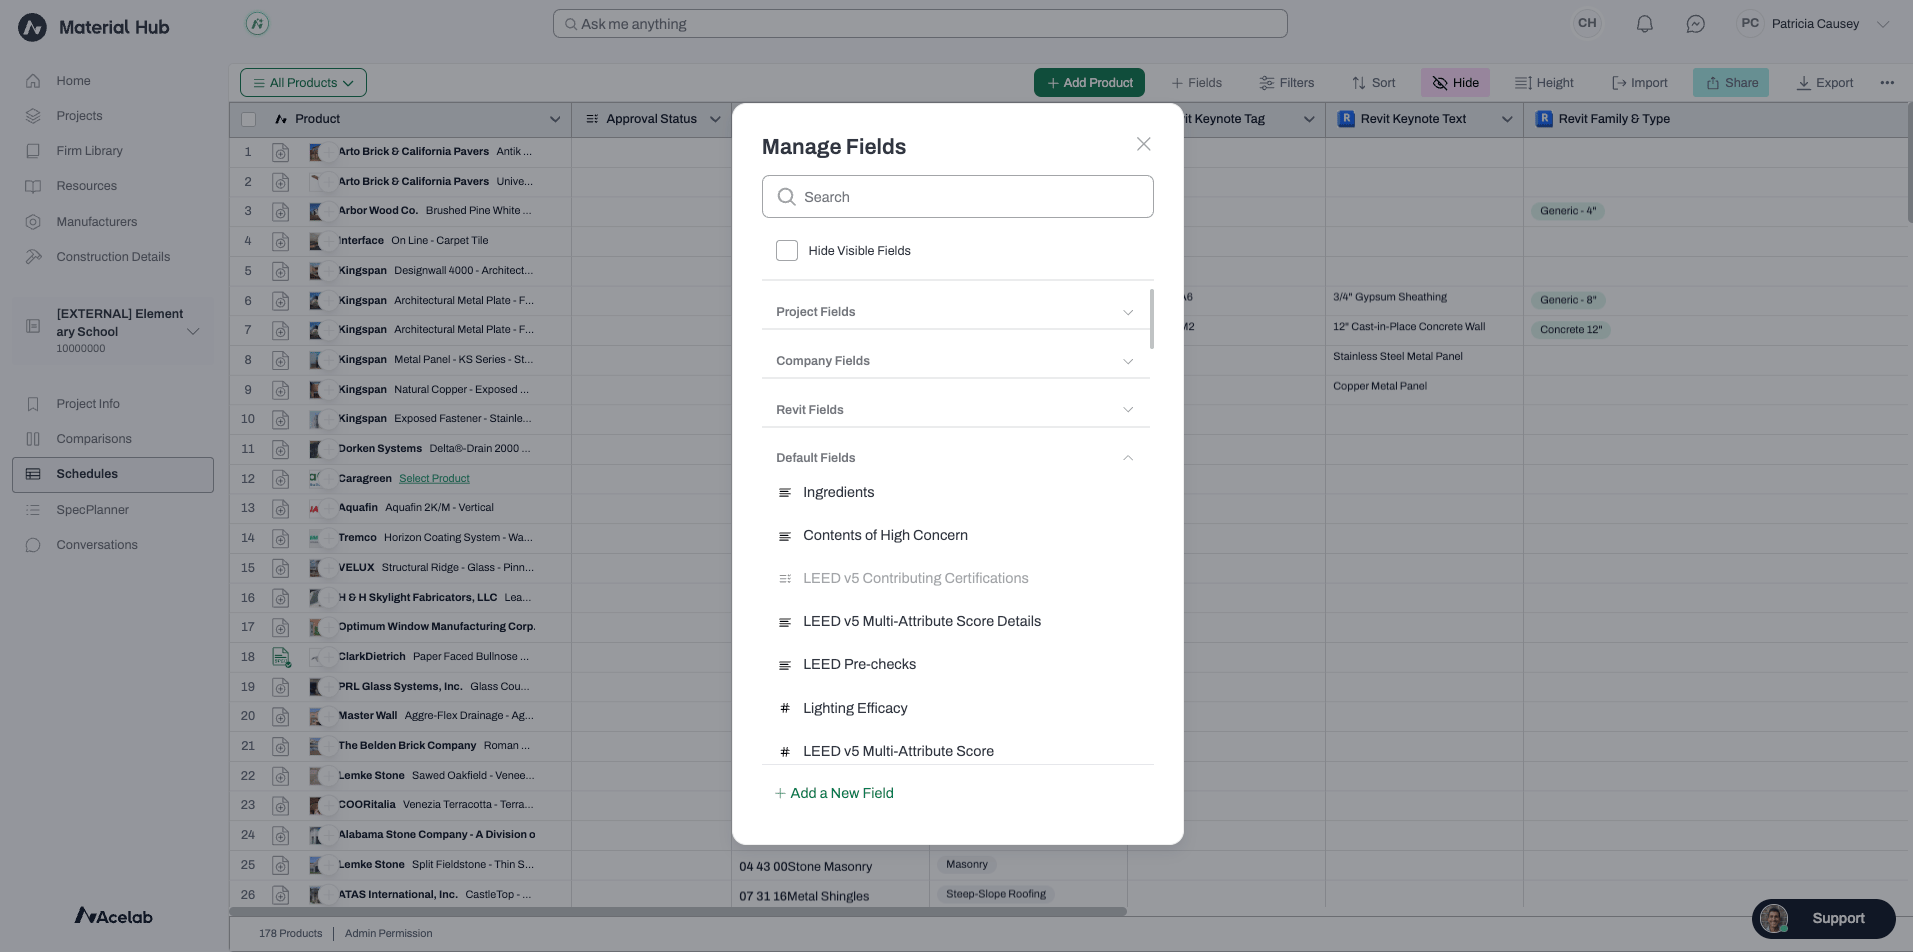Open SpecPlanner from the sidebar

(x=92, y=510)
